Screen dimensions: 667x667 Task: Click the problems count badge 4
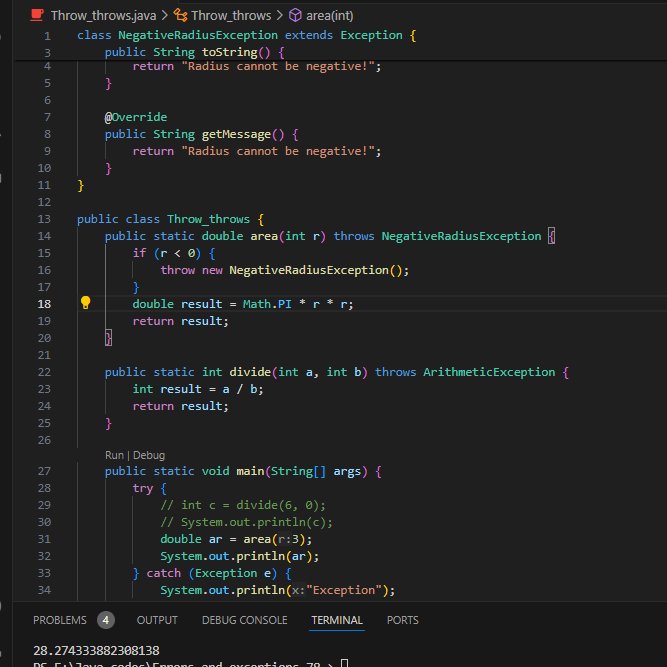pos(105,620)
